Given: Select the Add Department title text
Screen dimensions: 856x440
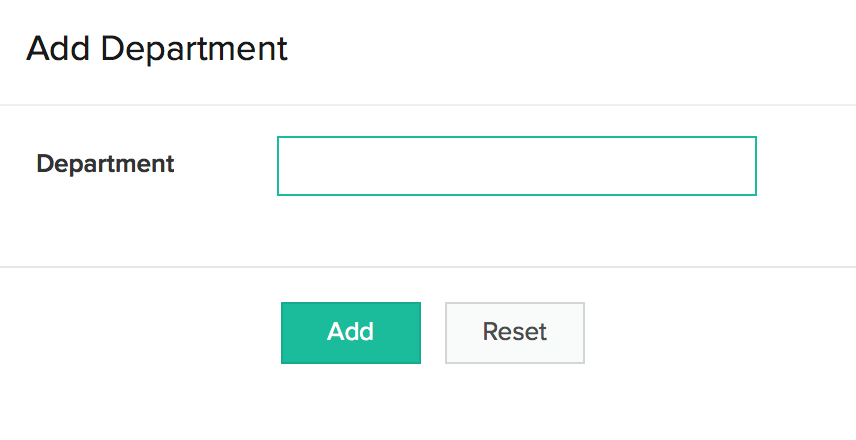Looking at the screenshot, I should pyautogui.click(x=157, y=49).
